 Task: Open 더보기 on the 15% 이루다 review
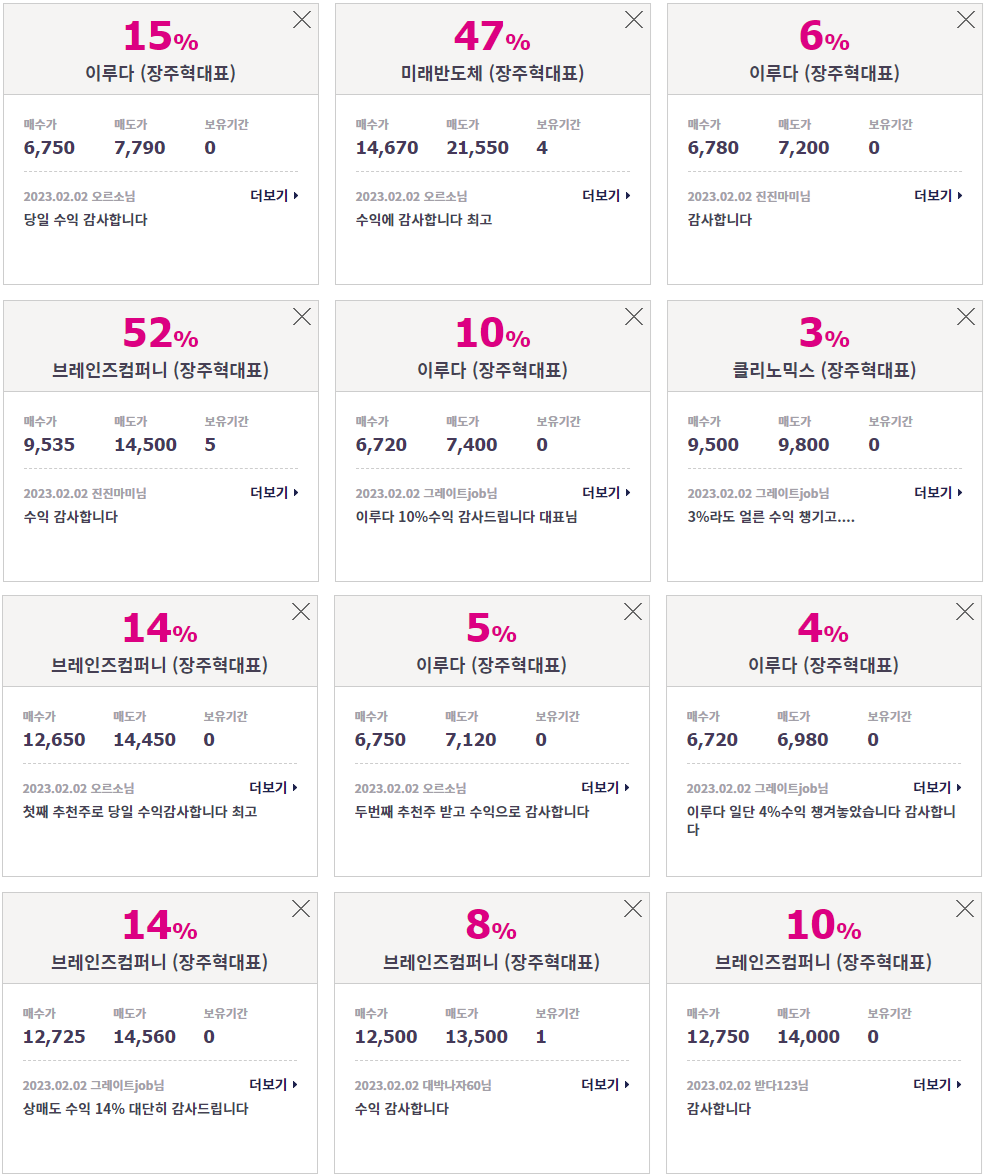274,196
